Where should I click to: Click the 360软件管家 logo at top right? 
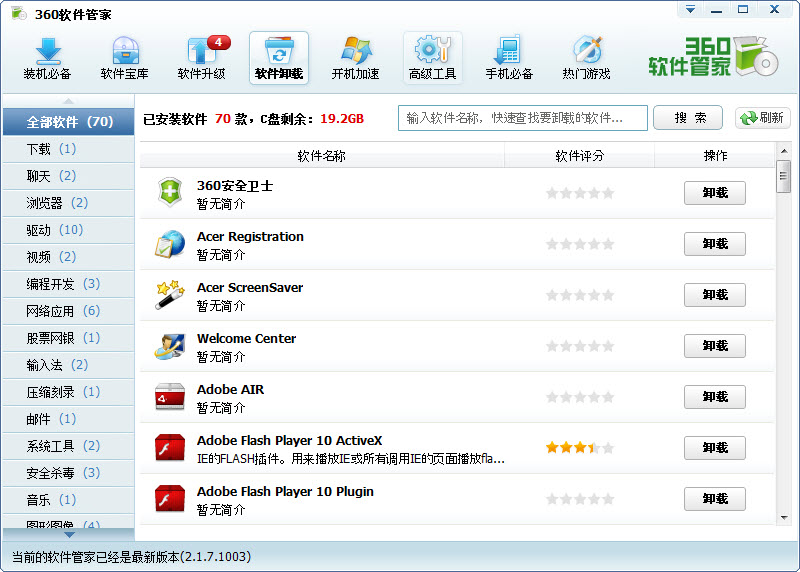click(713, 57)
